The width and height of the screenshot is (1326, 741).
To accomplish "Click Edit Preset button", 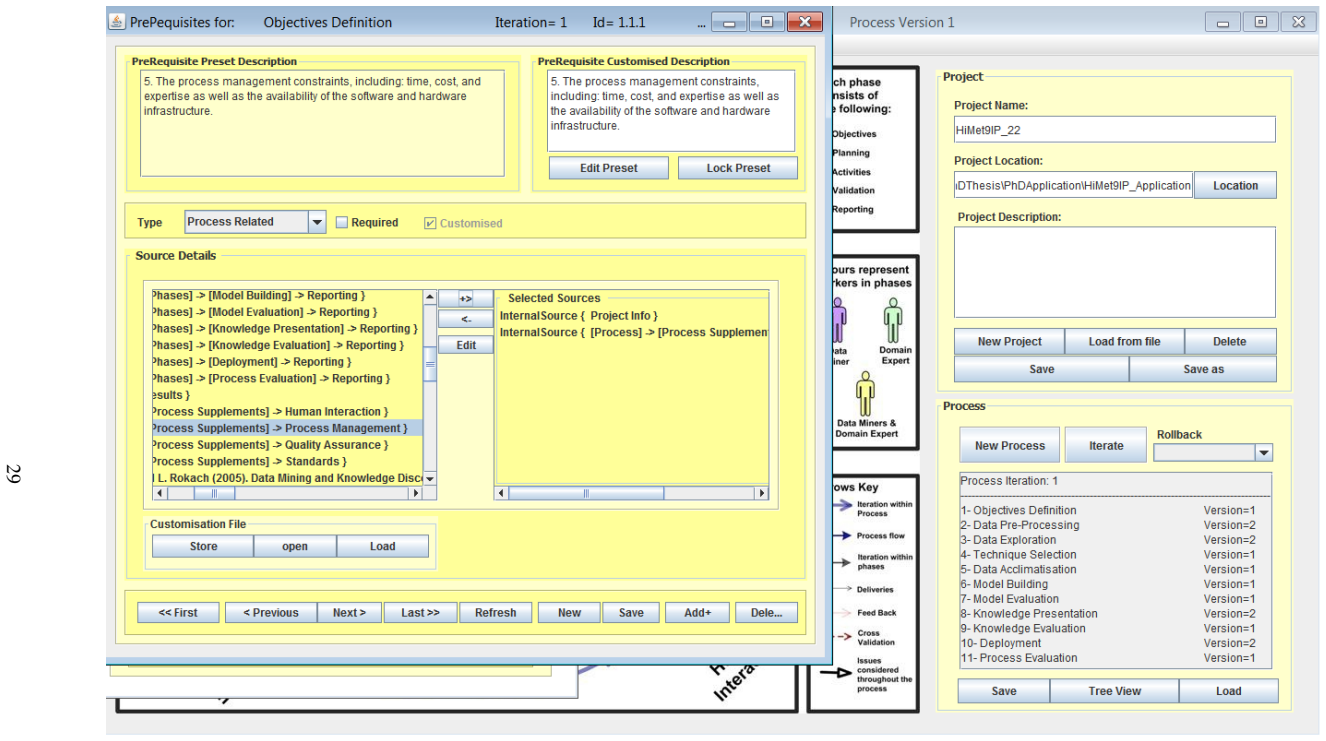I will point(608,168).
